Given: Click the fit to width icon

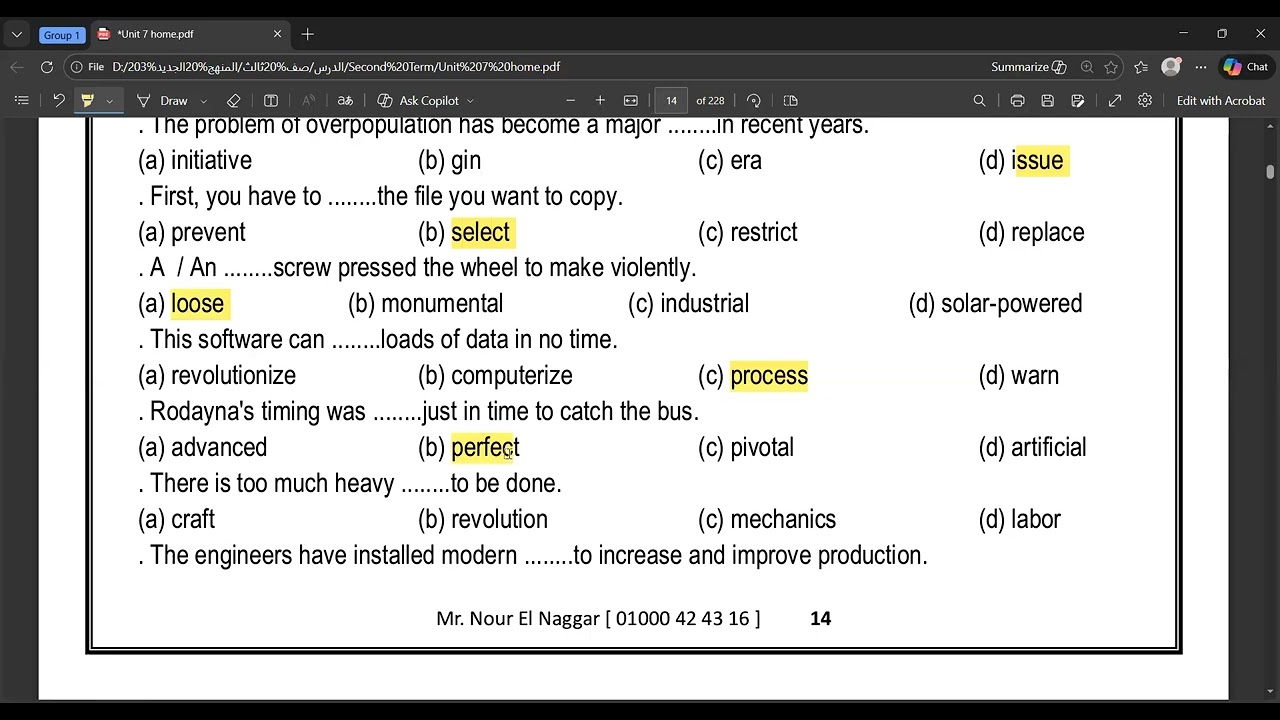Looking at the screenshot, I should pos(631,101).
